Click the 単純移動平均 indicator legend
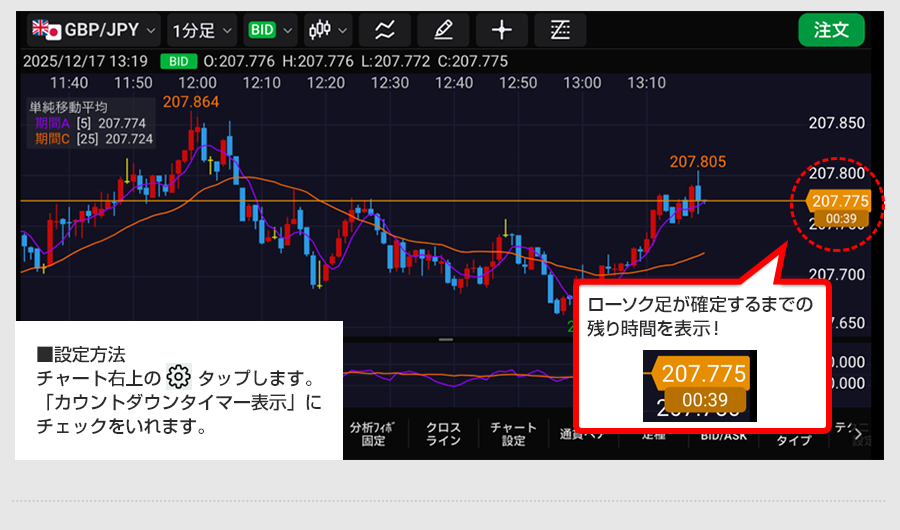The height and width of the screenshot is (530, 900). tap(68, 107)
